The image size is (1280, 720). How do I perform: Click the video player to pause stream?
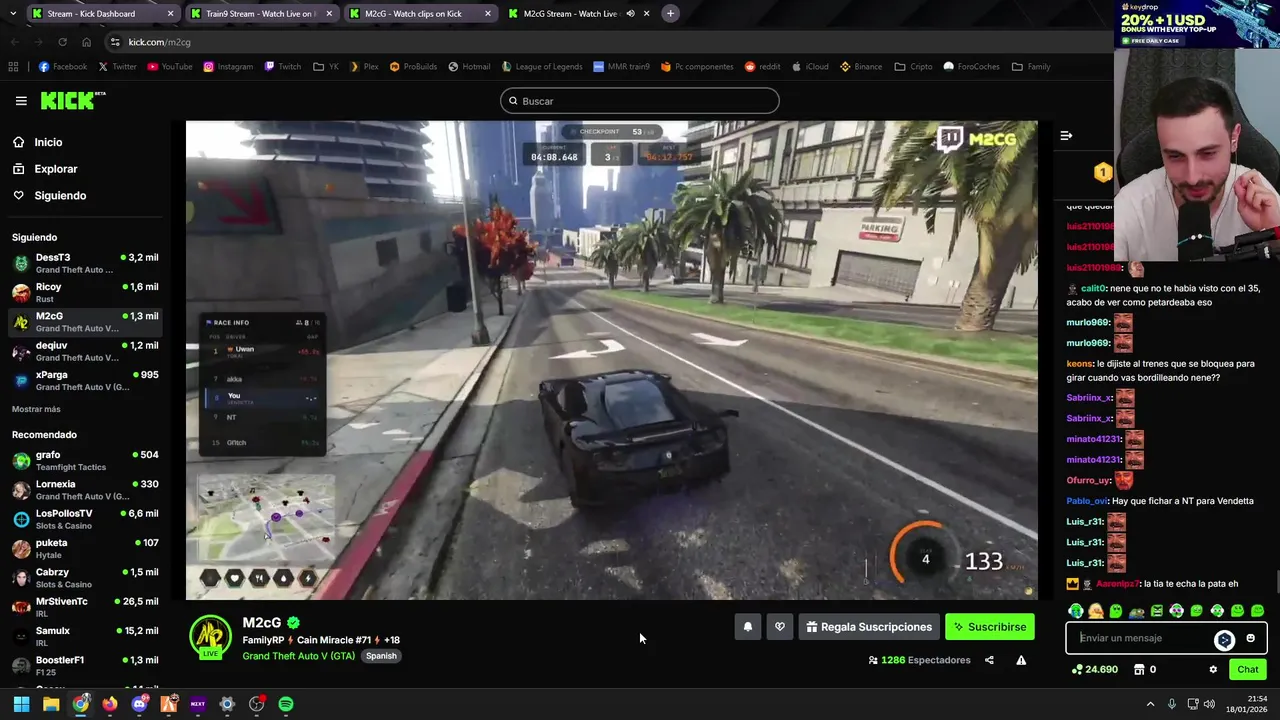tap(612, 360)
